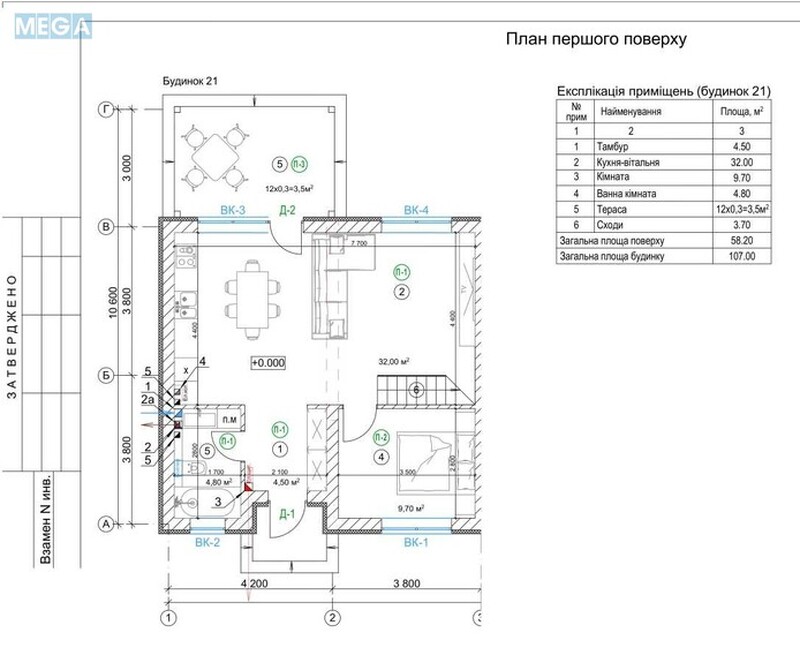Click the "Загальна площа будинку" row label
The image size is (800, 663).
click(x=612, y=256)
